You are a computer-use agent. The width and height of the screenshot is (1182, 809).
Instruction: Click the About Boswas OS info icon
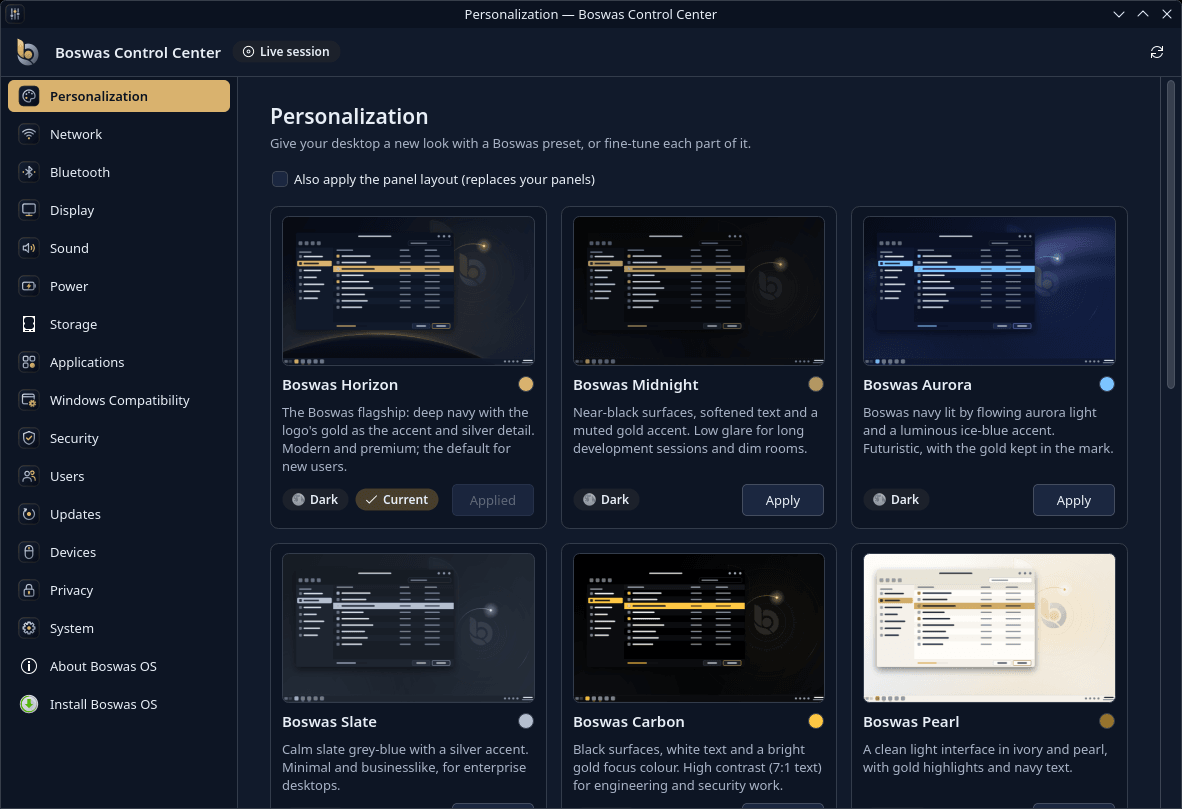tap(29, 666)
